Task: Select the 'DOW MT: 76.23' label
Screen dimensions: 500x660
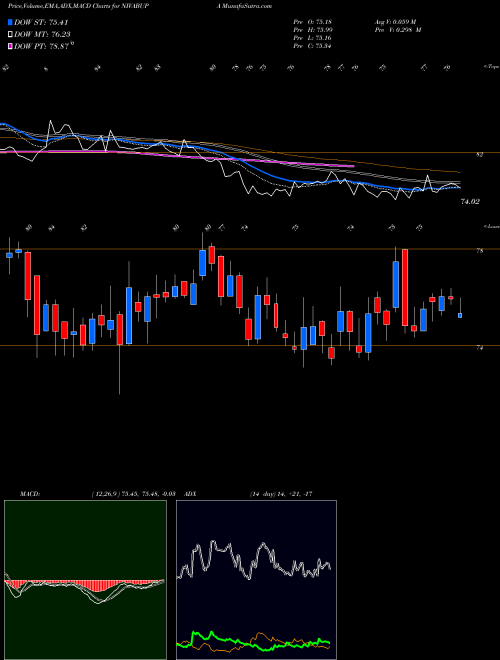Action: (42, 35)
